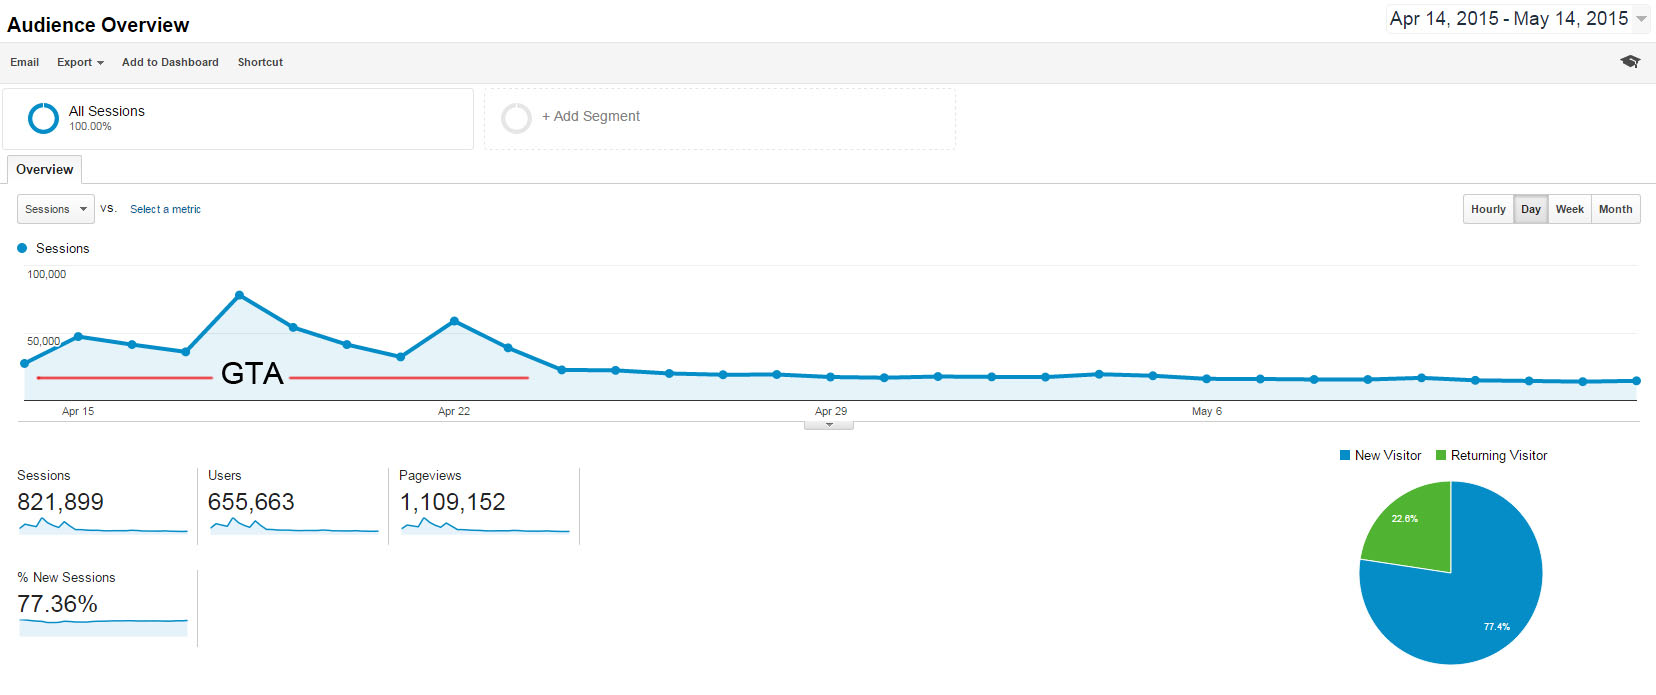Viewport: 1656px width, 695px height.
Task: Click the Pageviews sparkline mini chart
Action: point(485,525)
